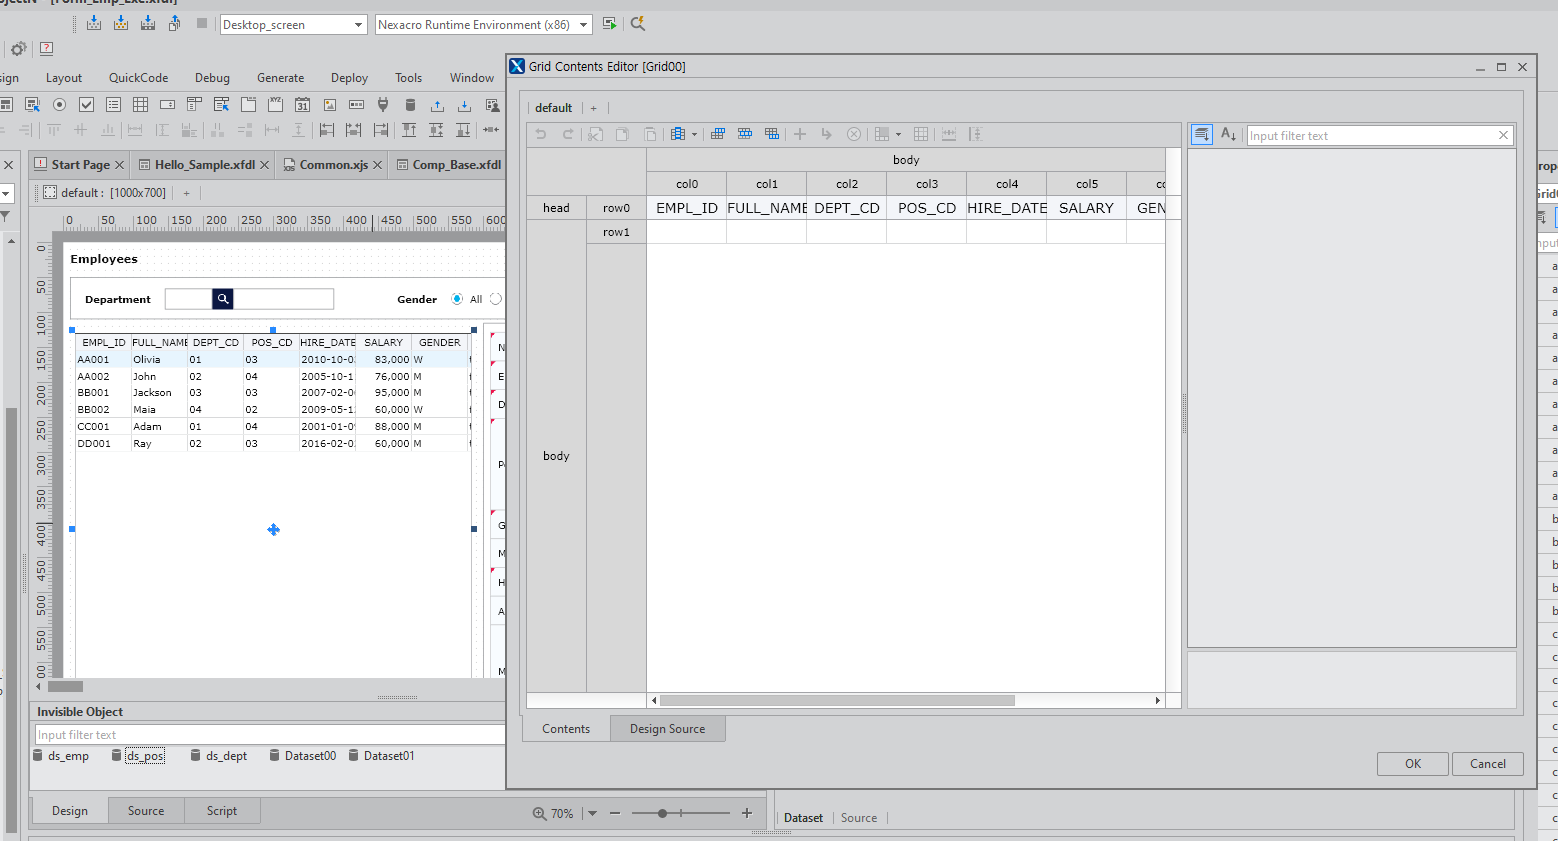Select the col3 column header in grid editor

927,184
